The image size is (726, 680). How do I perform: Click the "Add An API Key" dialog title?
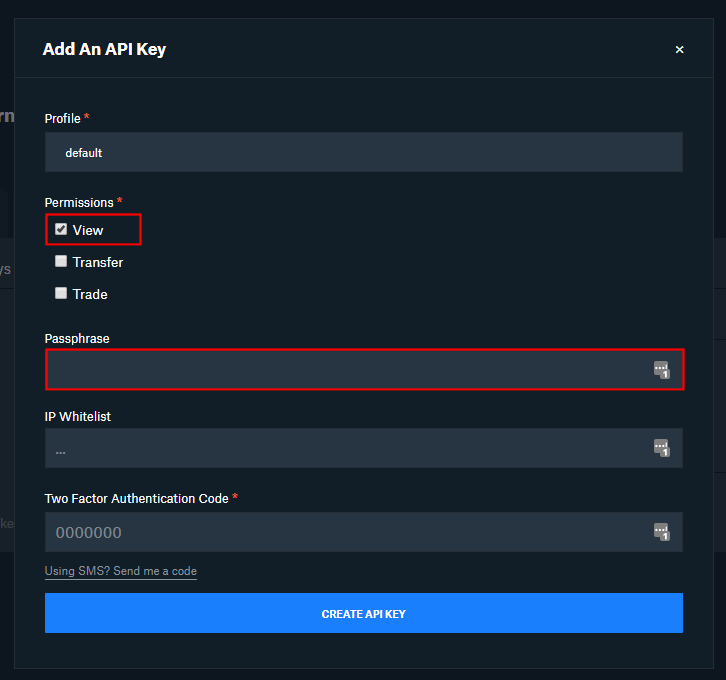(x=104, y=49)
